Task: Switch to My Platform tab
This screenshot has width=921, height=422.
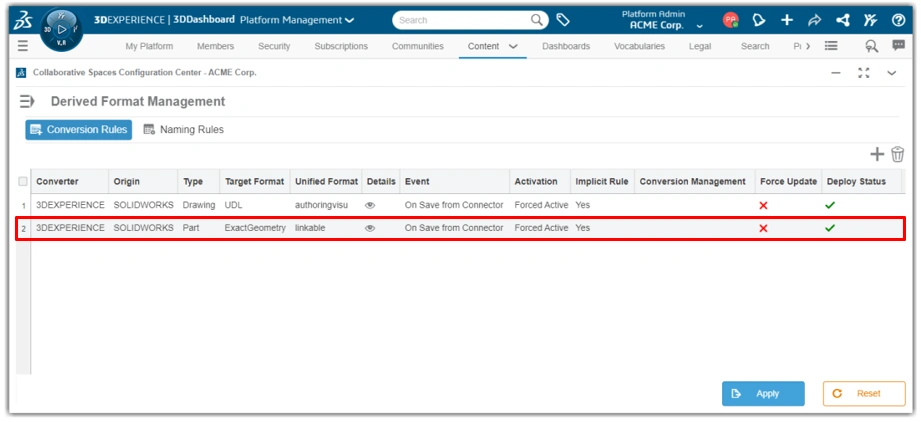Action: [x=149, y=46]
